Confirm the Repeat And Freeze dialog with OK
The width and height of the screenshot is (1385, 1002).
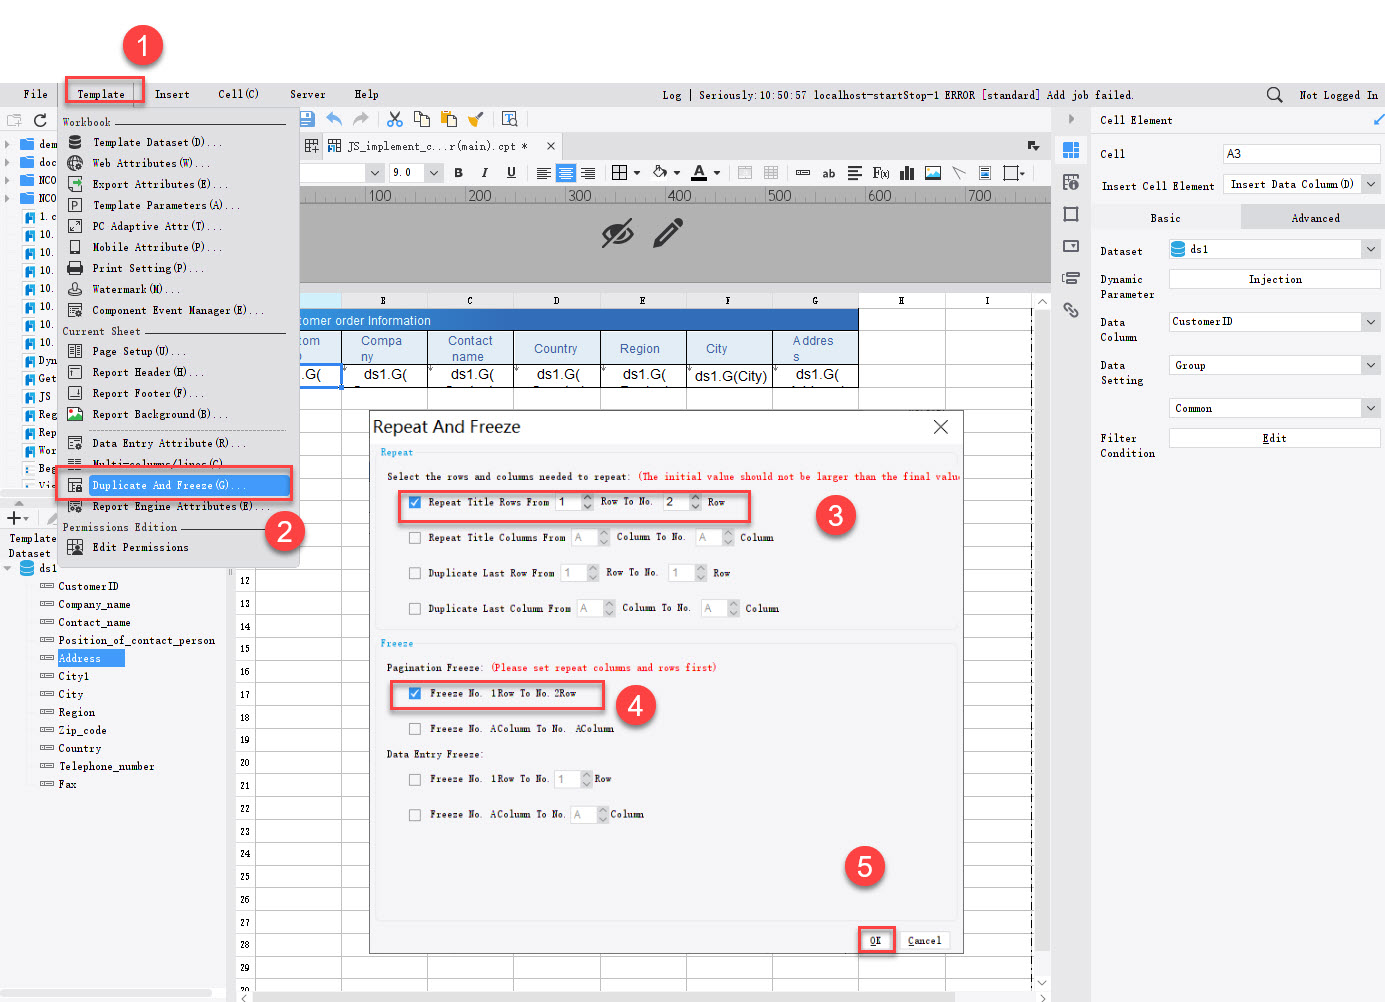[x=876, y=940]
